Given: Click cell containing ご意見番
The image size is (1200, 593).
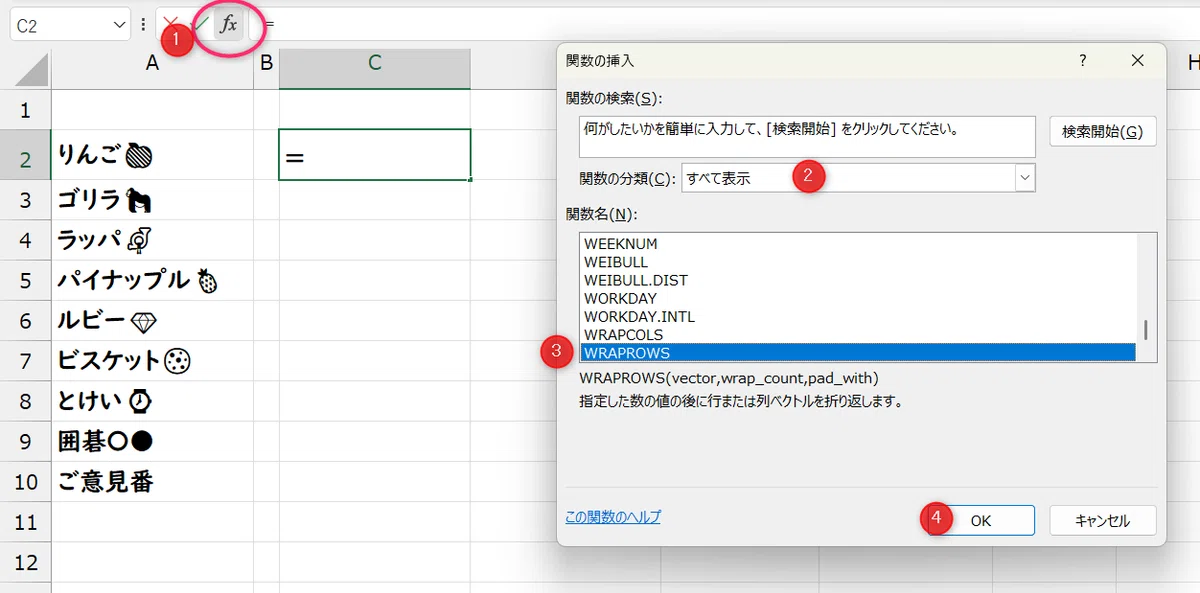Looking at the screenshot, I should coord(152,481).
